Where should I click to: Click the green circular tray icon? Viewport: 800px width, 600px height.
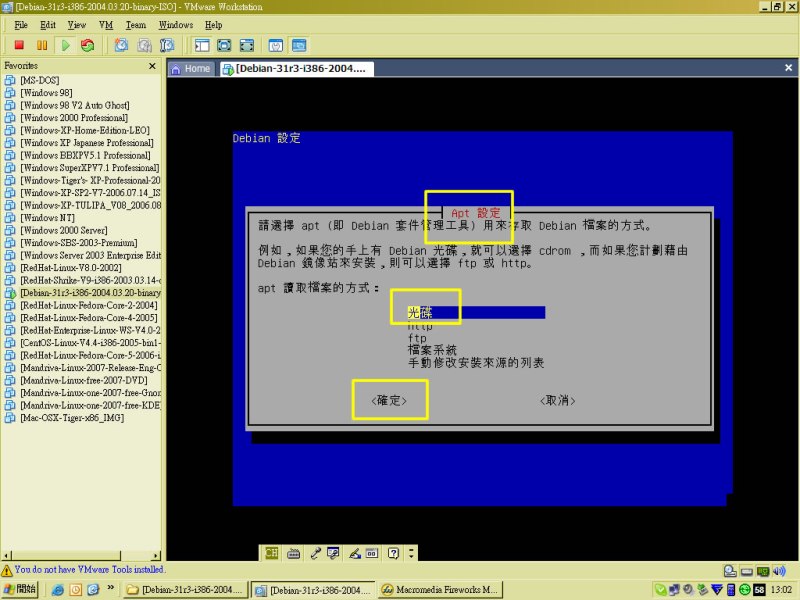coord(745,590)
